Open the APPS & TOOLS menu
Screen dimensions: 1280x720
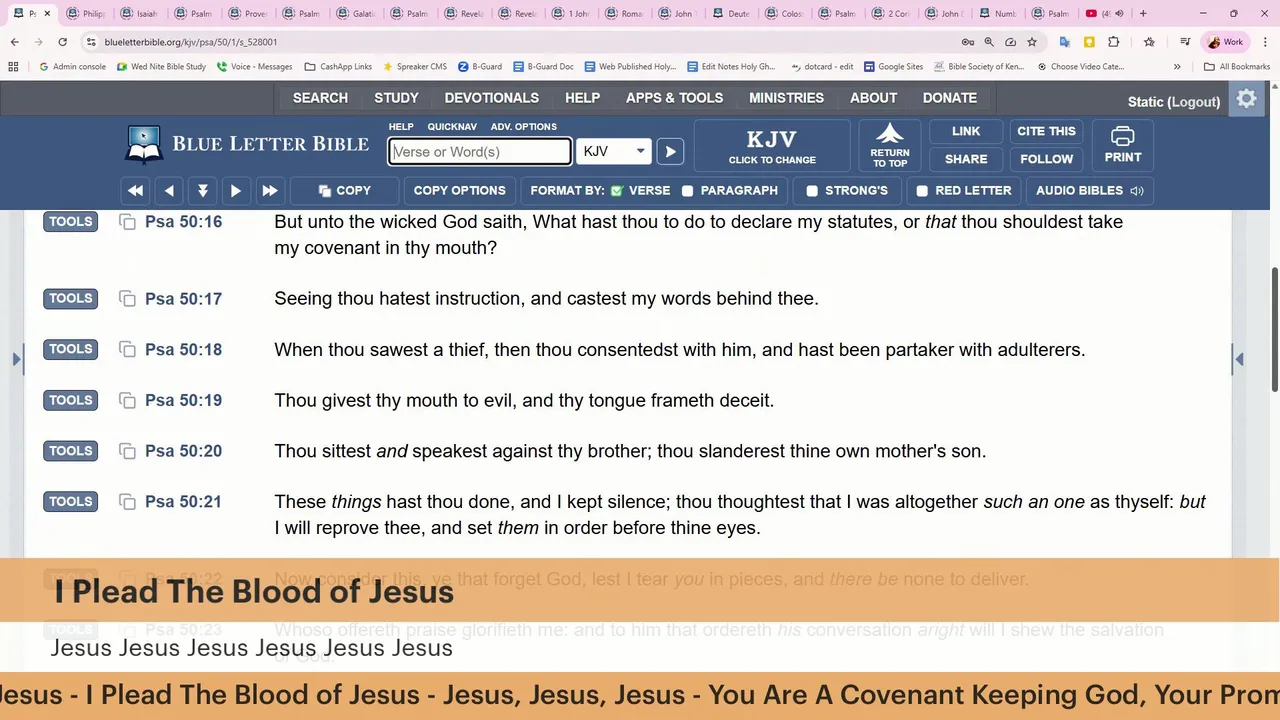click(674, 98)
